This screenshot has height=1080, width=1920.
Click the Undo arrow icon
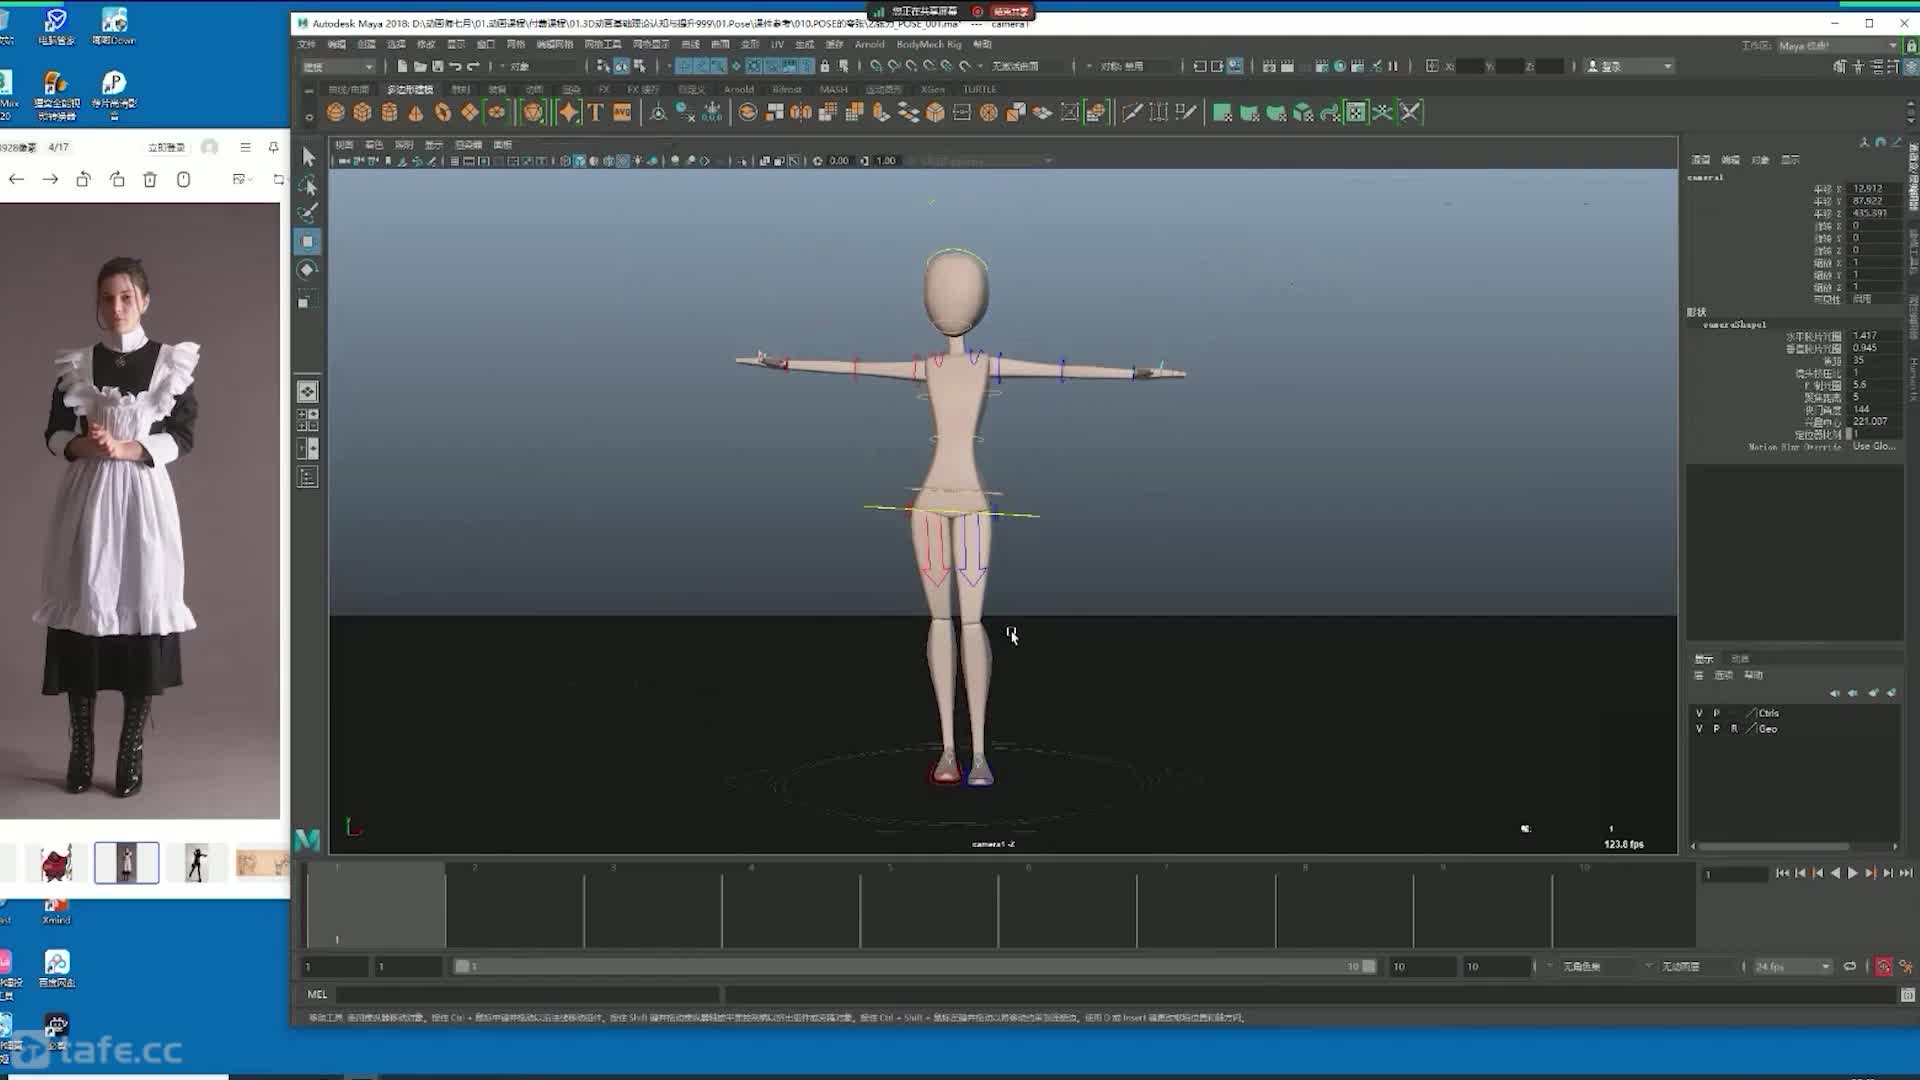[x=456, y=66]
